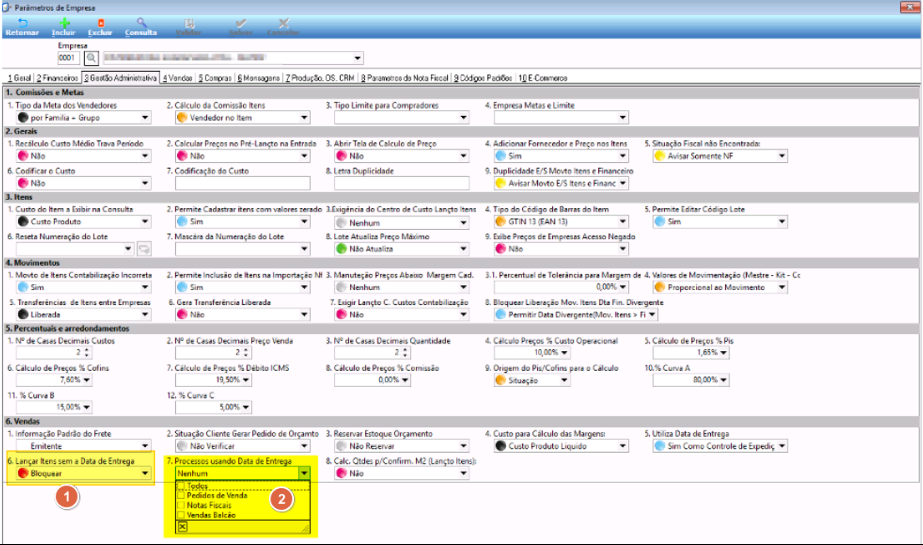Image resolution: width=923 pixels, height=545 pixels.
Task: Switch to the 4 Vendas tab
Action: [178, 78]
